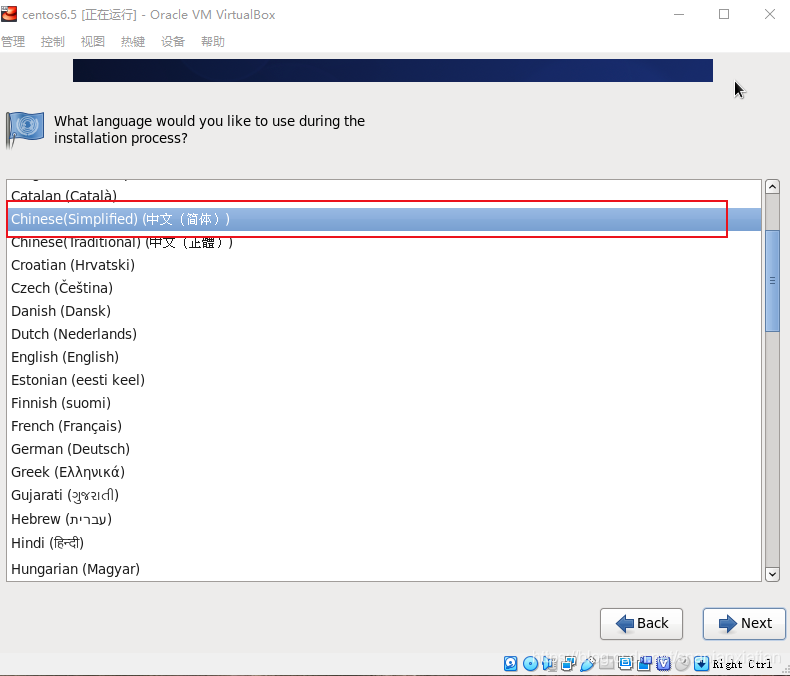Select German (Deutsch)
The width and height of the screenshot is (790, 676).
(384, 449)
